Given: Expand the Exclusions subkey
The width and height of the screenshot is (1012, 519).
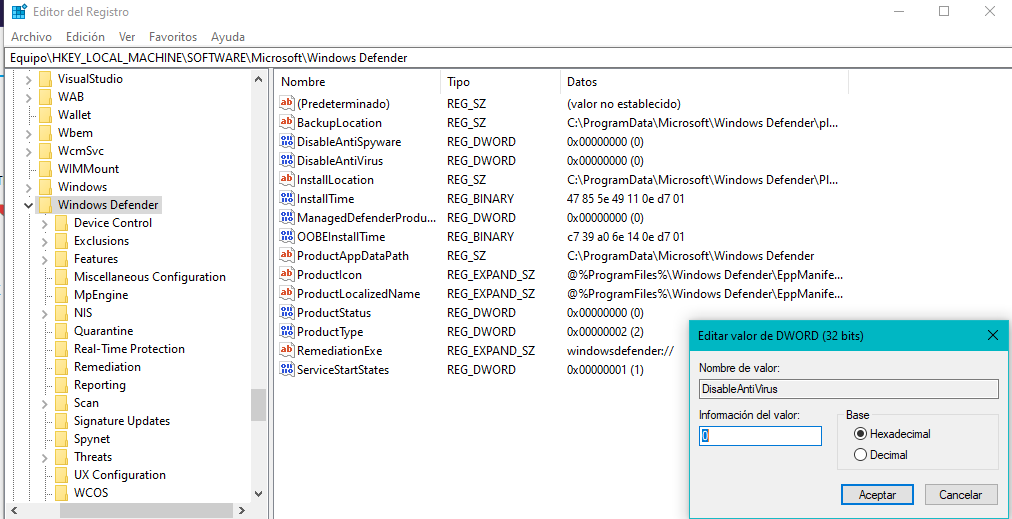Looking at the screenshot, I should pyautogui.click(x=45, y=241).
